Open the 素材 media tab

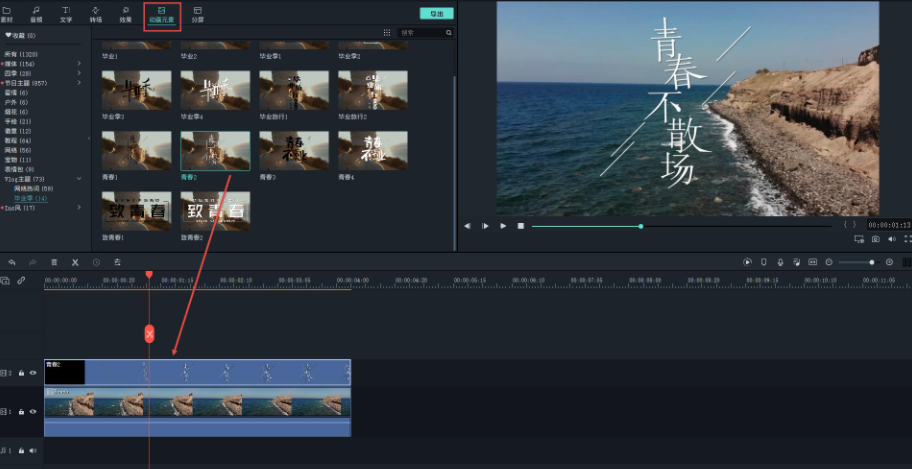pyautogui.click(x=6, y=15)
